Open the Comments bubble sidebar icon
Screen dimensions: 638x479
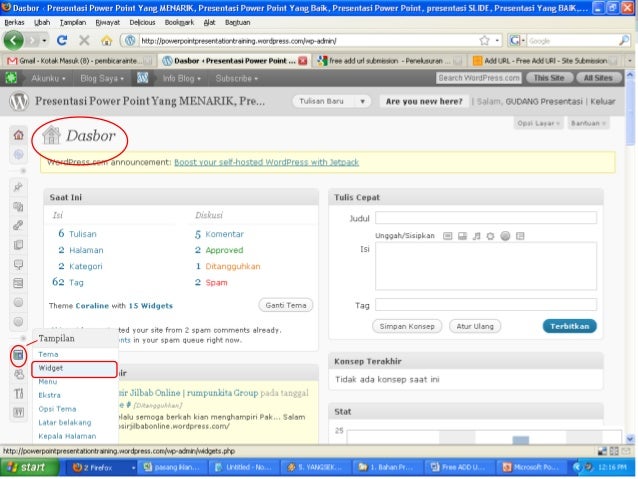coord(18,264)
